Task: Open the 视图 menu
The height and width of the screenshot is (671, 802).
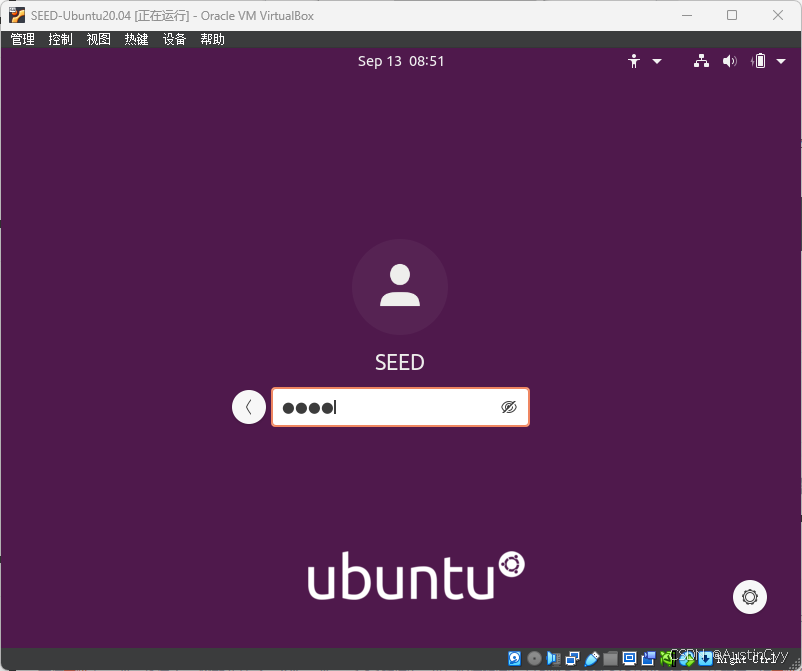Action: tap(98, 39)
